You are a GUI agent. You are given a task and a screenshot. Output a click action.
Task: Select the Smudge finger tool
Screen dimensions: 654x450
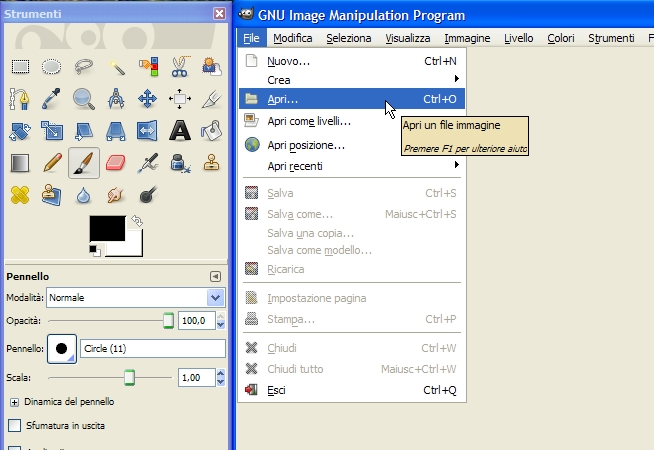pyautogui.click(x=116, y=195)
